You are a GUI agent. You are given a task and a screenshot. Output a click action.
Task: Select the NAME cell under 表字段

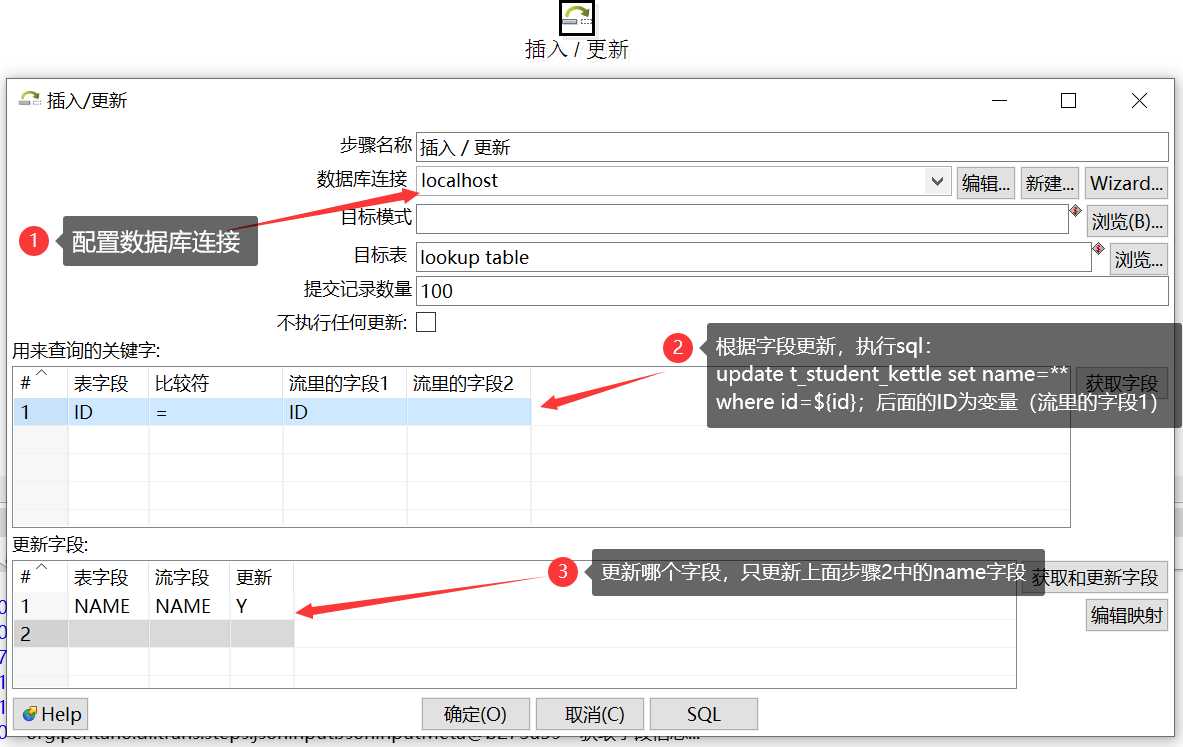coord(108,606)
